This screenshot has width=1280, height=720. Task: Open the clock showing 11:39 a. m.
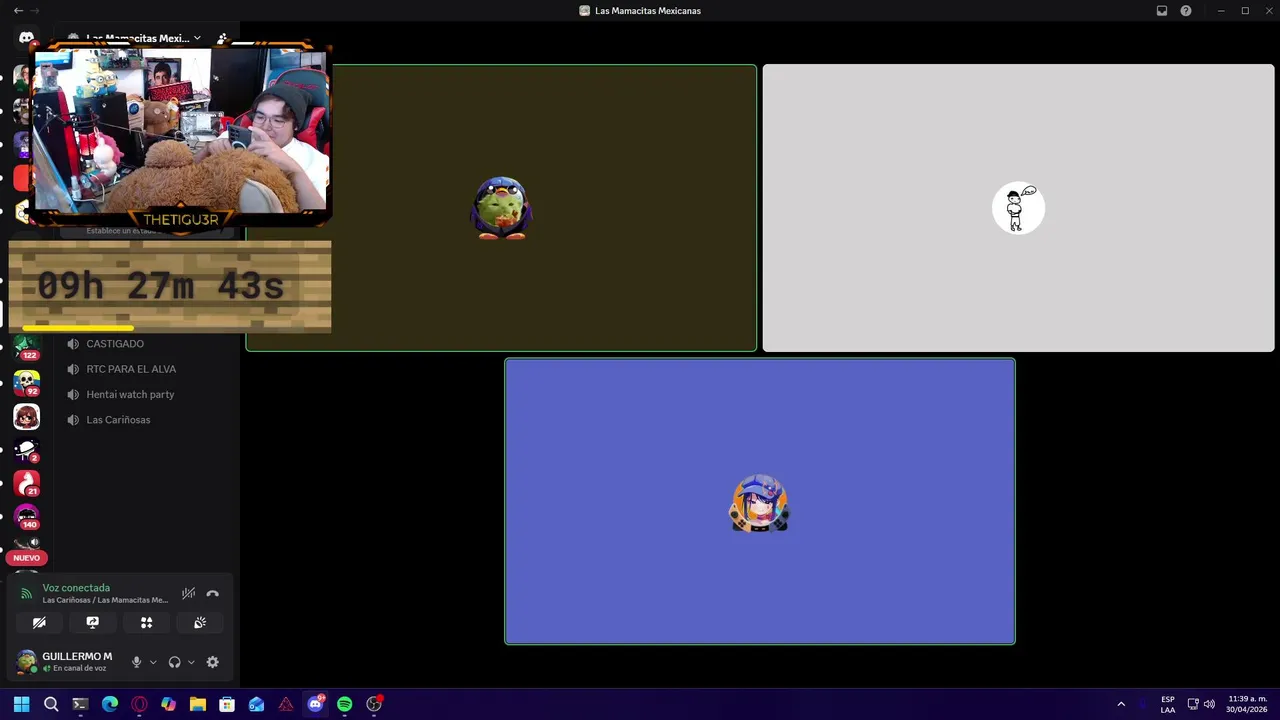(1247, 704)
